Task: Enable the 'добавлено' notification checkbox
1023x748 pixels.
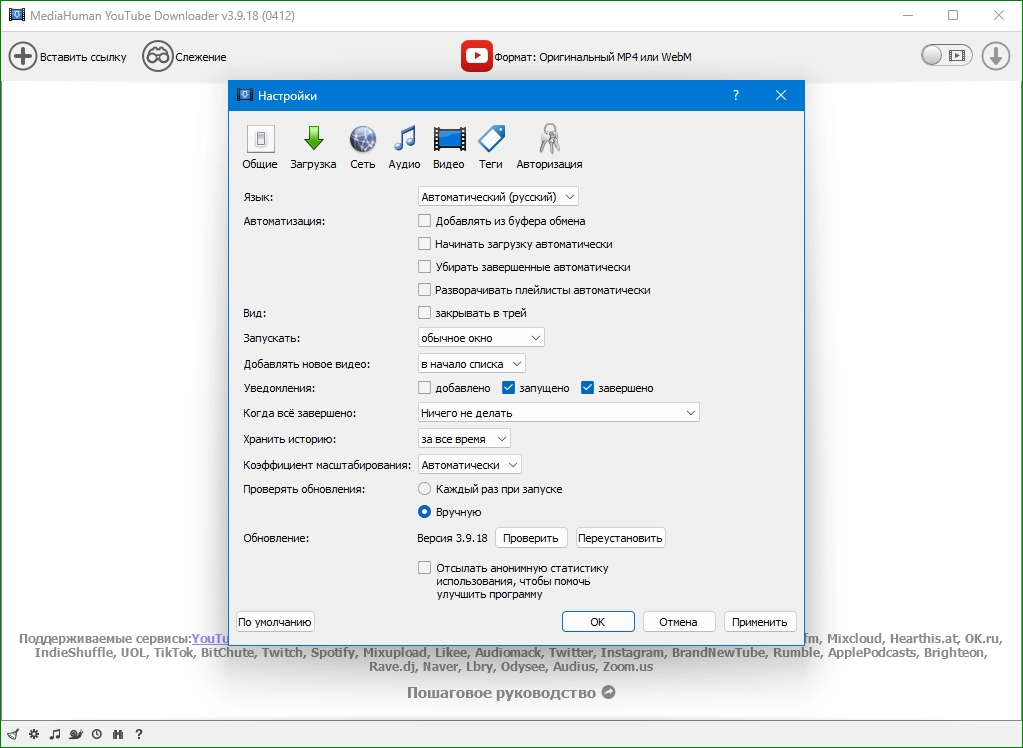Action: (424, 388)
